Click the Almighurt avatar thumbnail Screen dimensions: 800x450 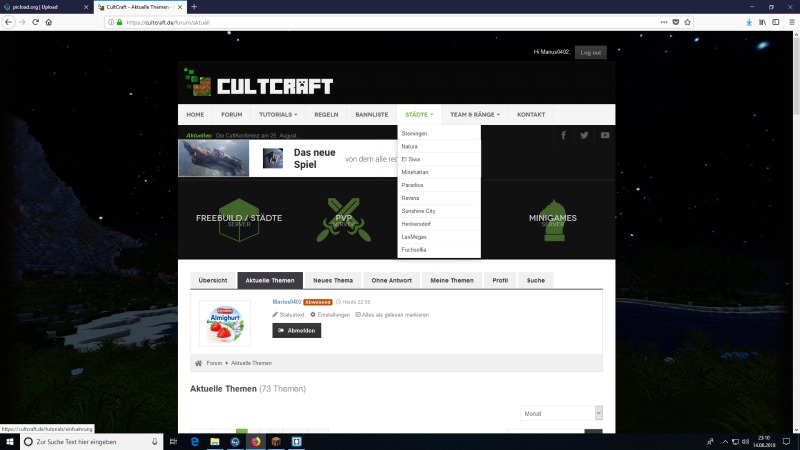click(x=224, y=323)
